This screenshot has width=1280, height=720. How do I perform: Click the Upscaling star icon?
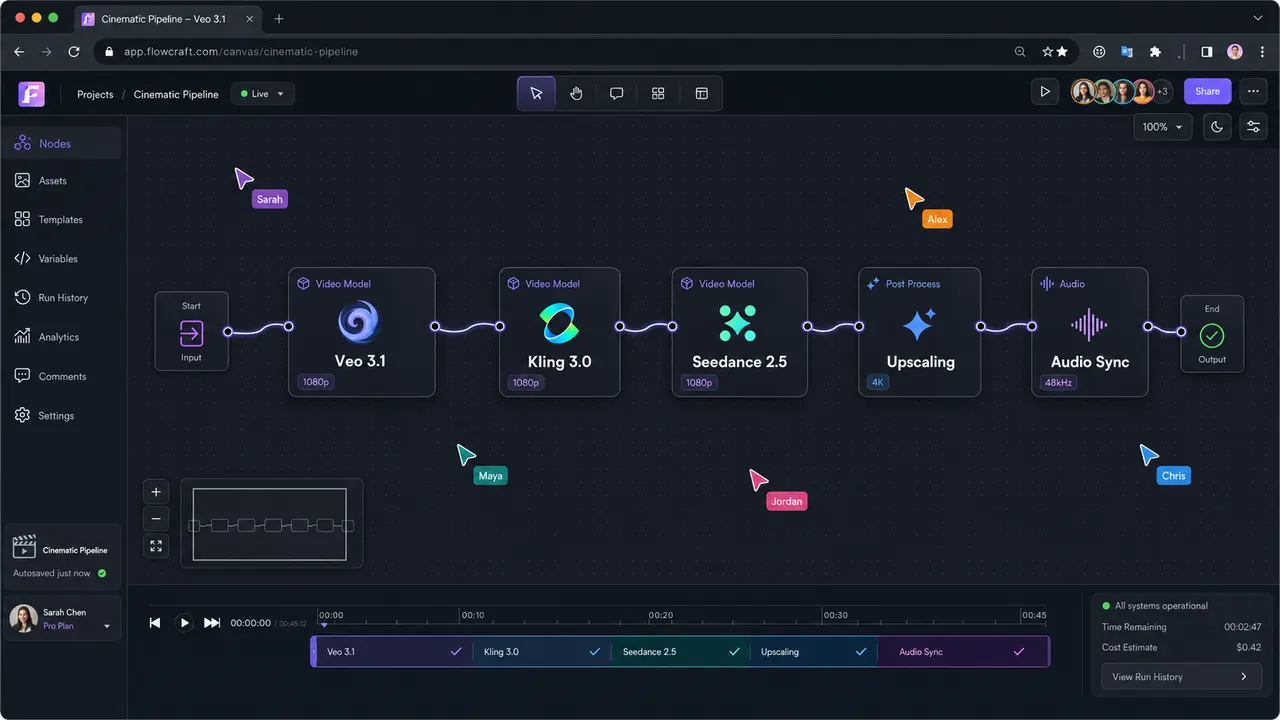pyautogui.click(x=919, y=324)
